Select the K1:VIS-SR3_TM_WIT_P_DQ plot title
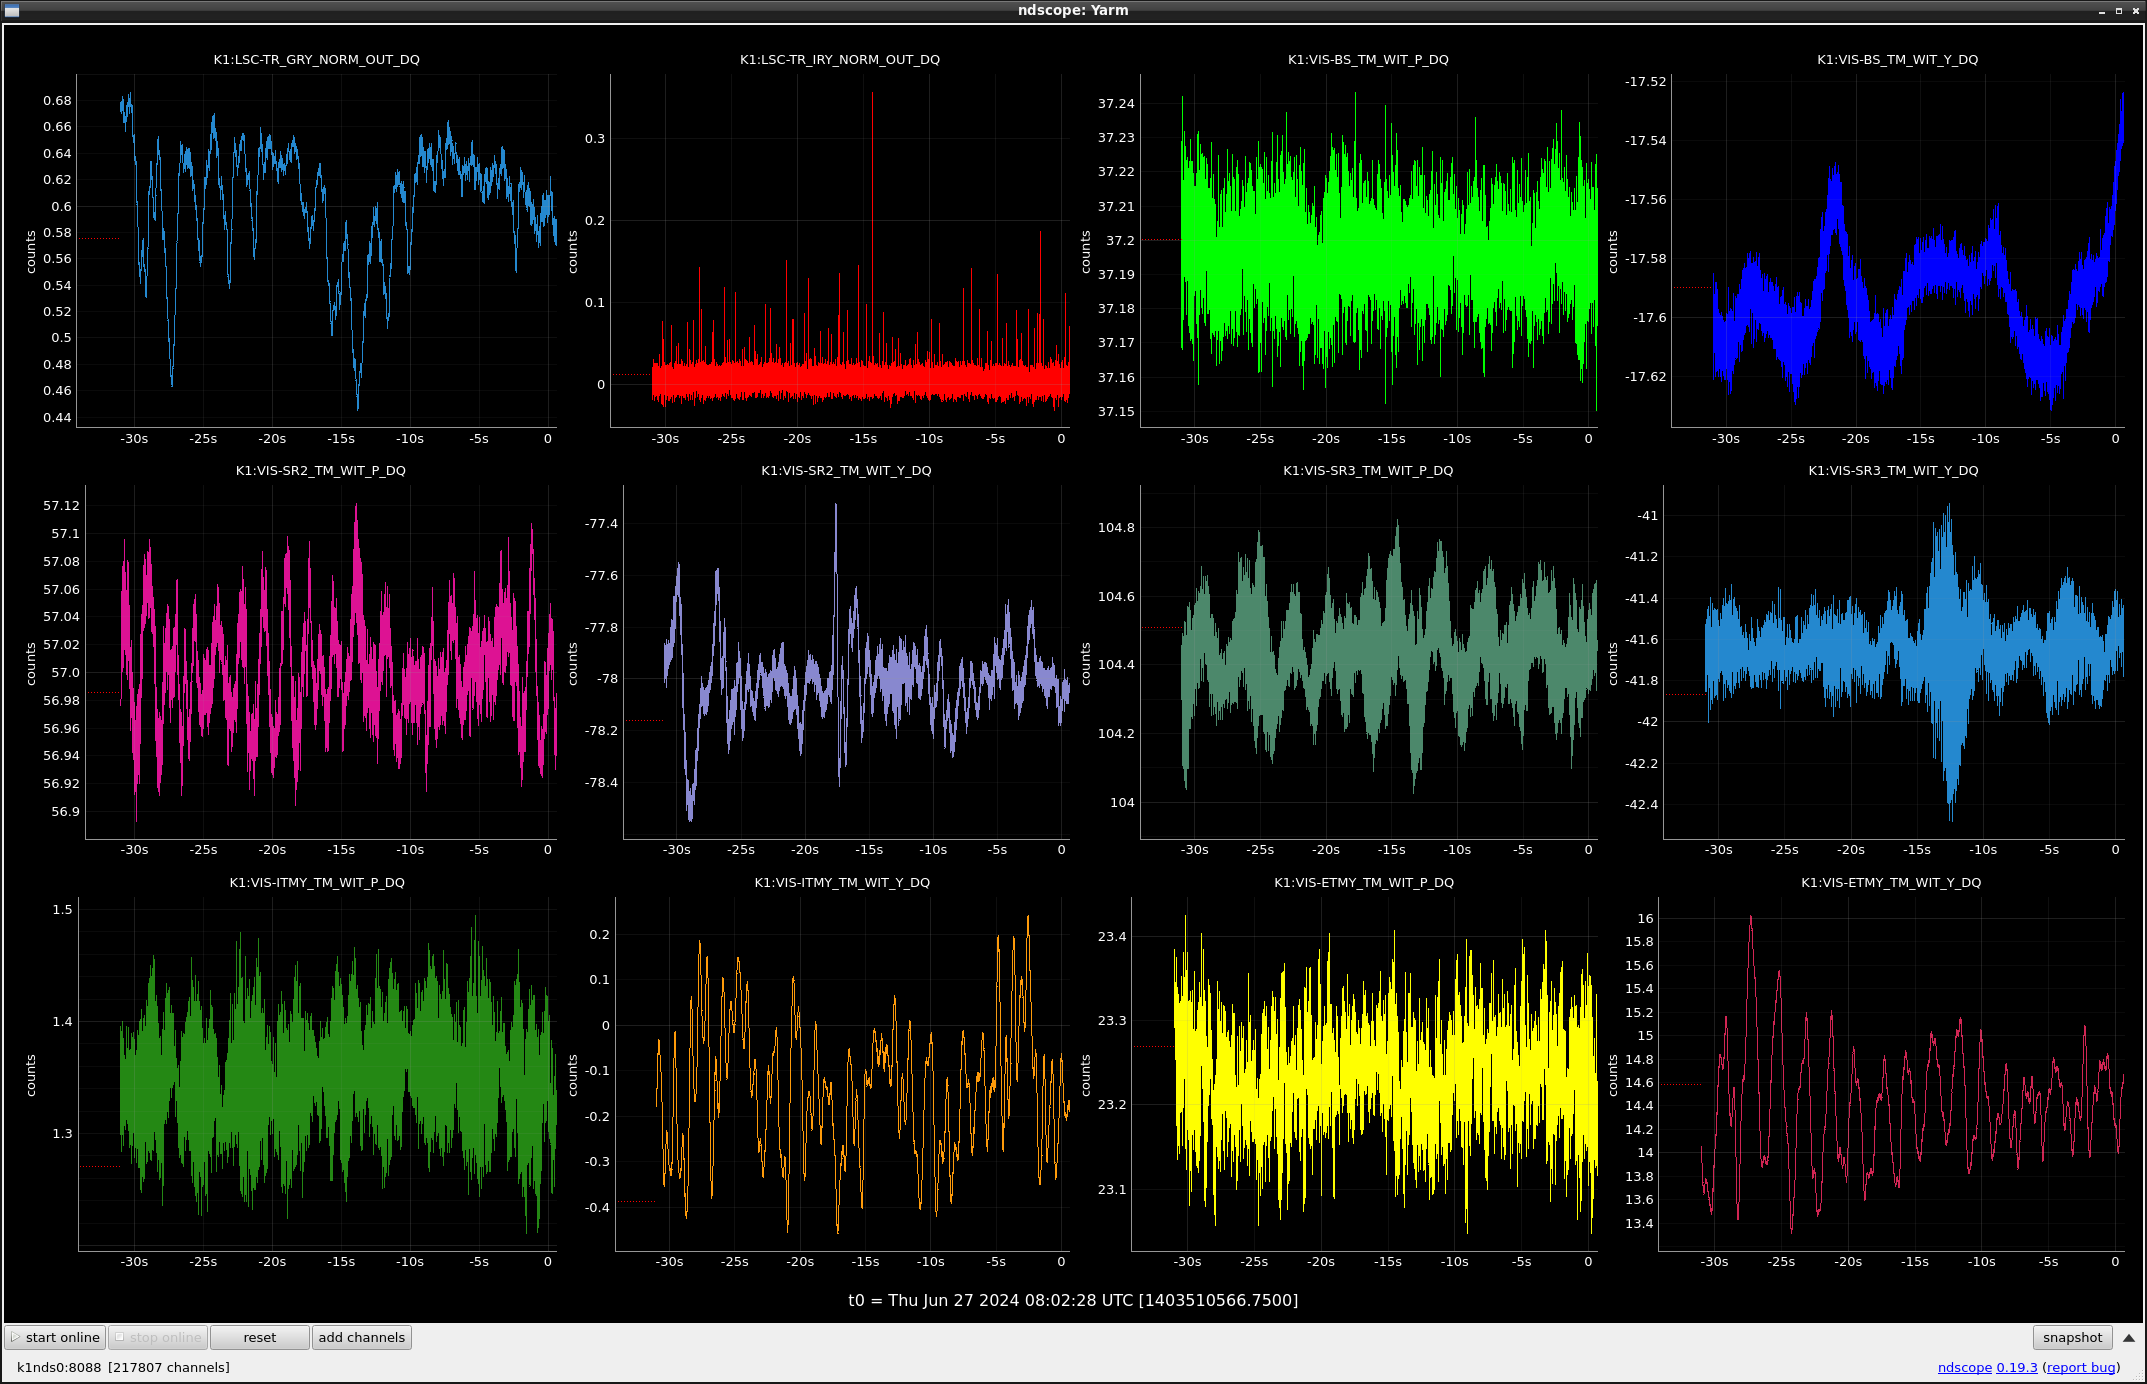 click(x=1367, y=470)
